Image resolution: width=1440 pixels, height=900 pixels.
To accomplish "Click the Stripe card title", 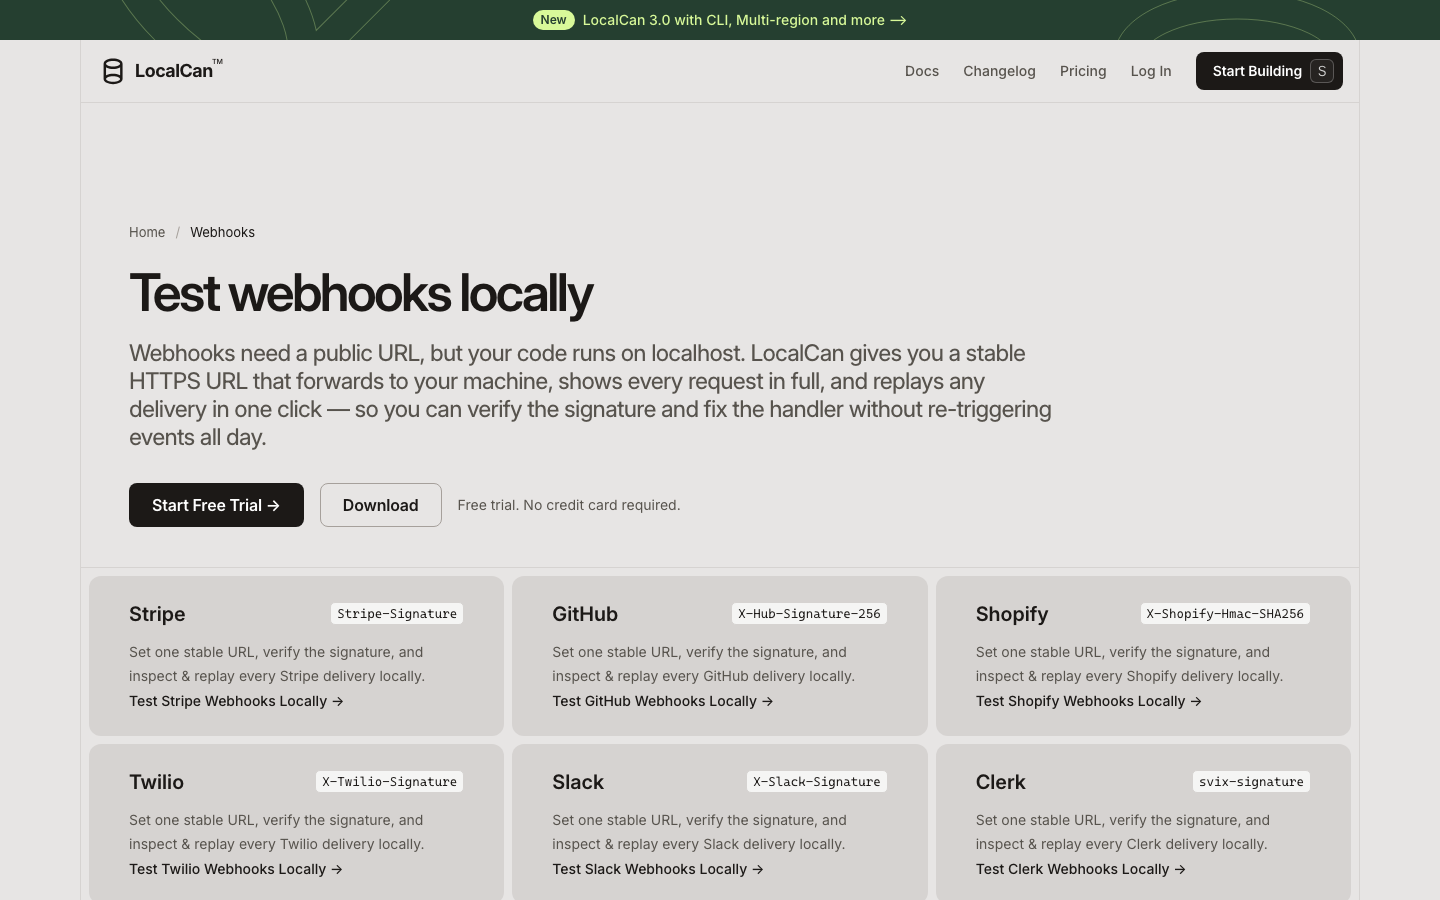I will 157,614.
